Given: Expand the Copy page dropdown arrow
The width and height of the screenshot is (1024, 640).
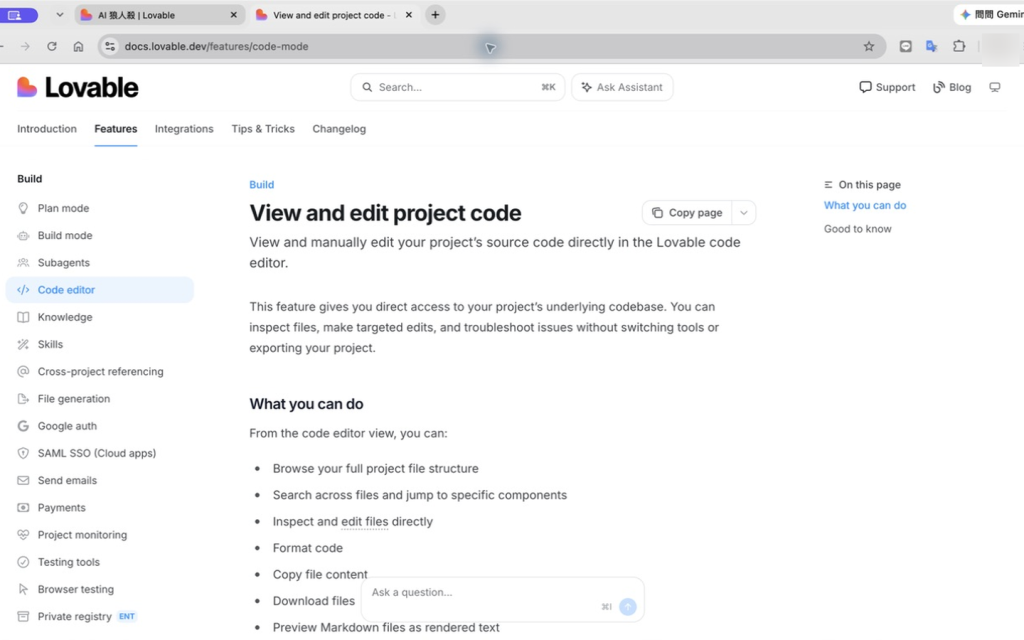Looking at the screenshot, I should click(743, 213).
